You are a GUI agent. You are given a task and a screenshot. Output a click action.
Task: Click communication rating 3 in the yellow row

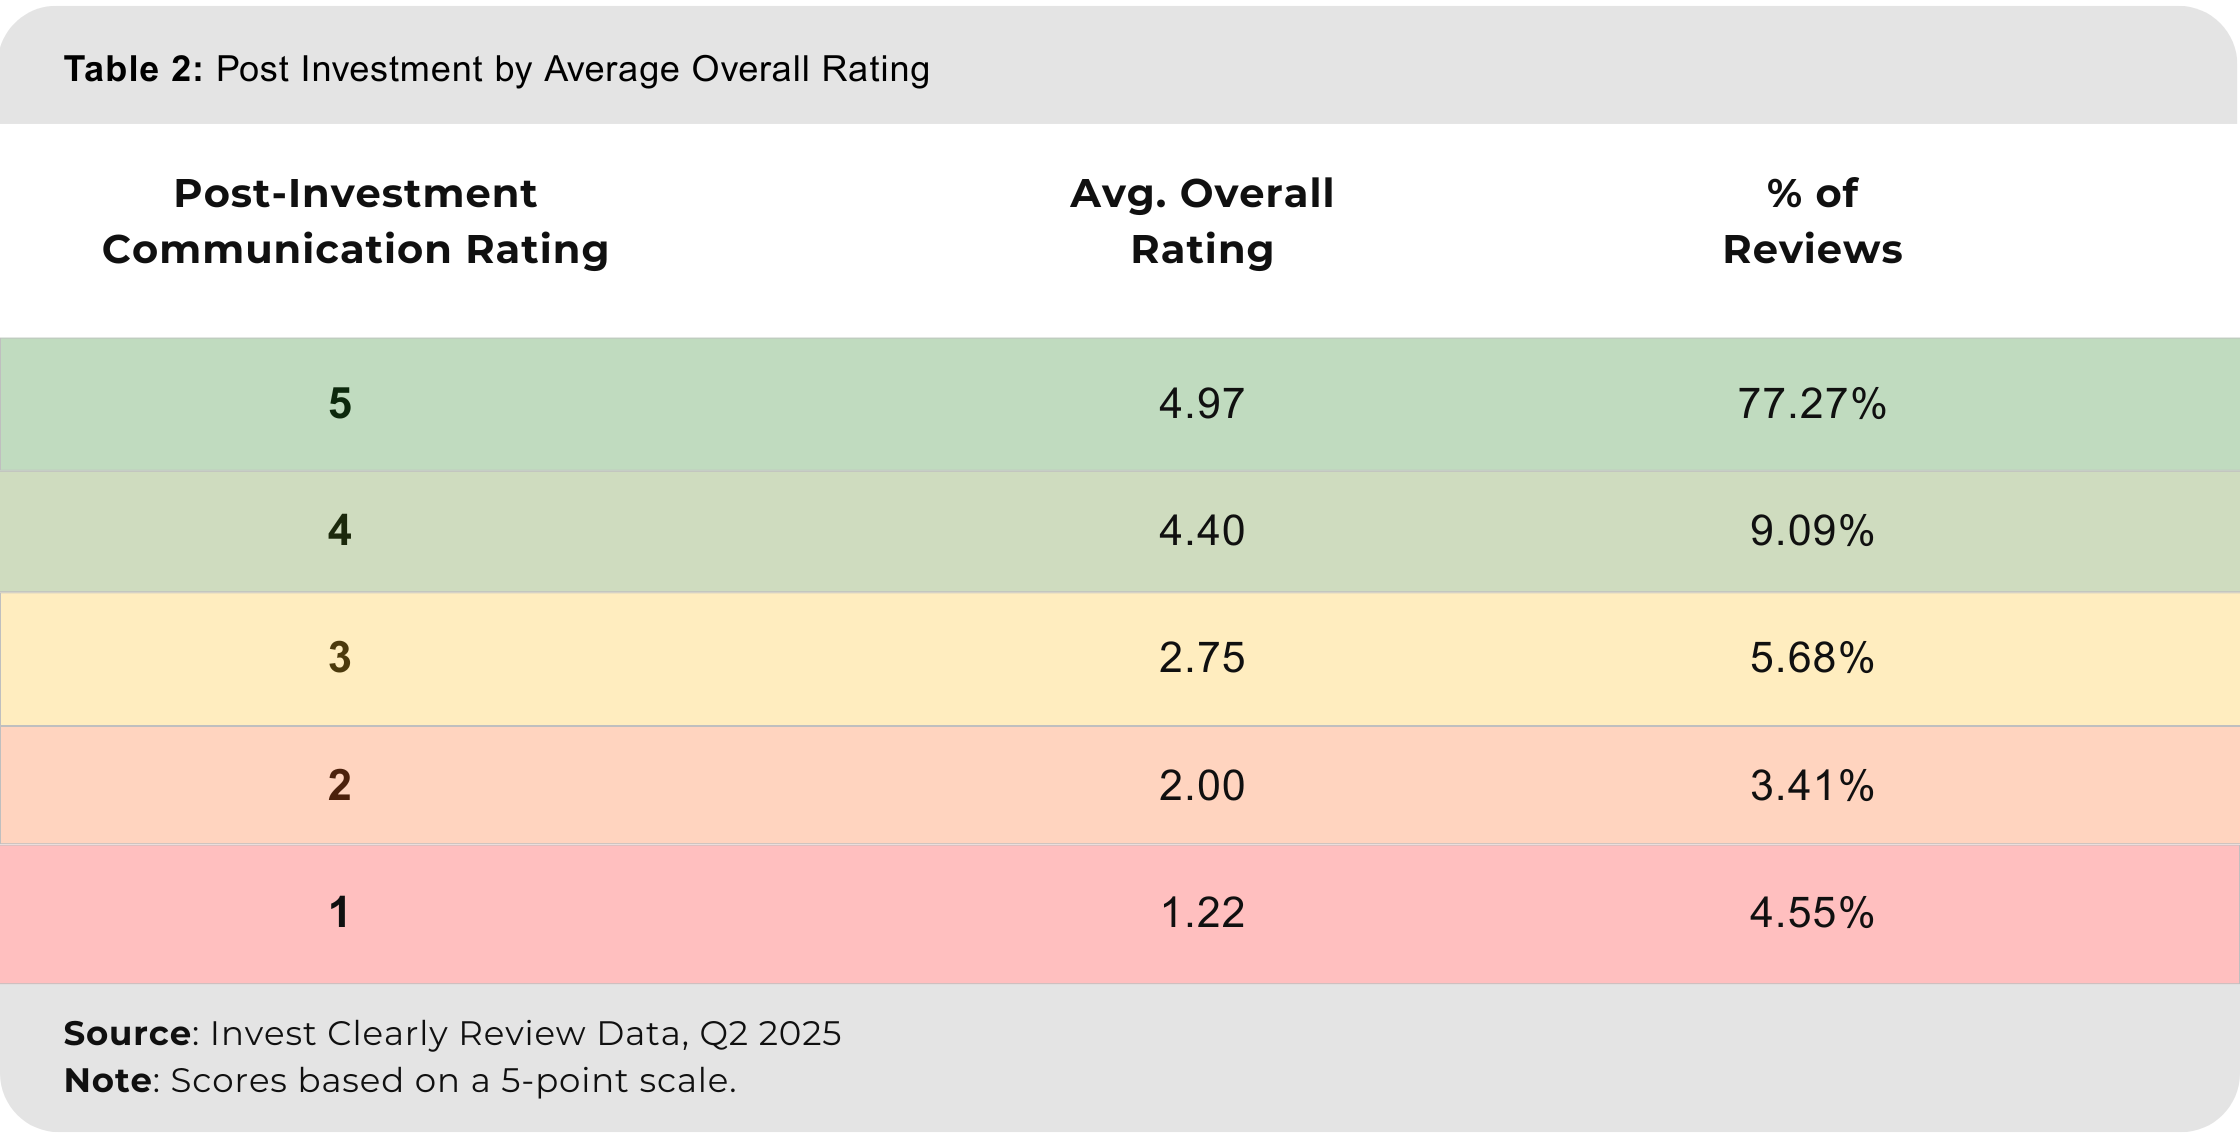point(340,658)
